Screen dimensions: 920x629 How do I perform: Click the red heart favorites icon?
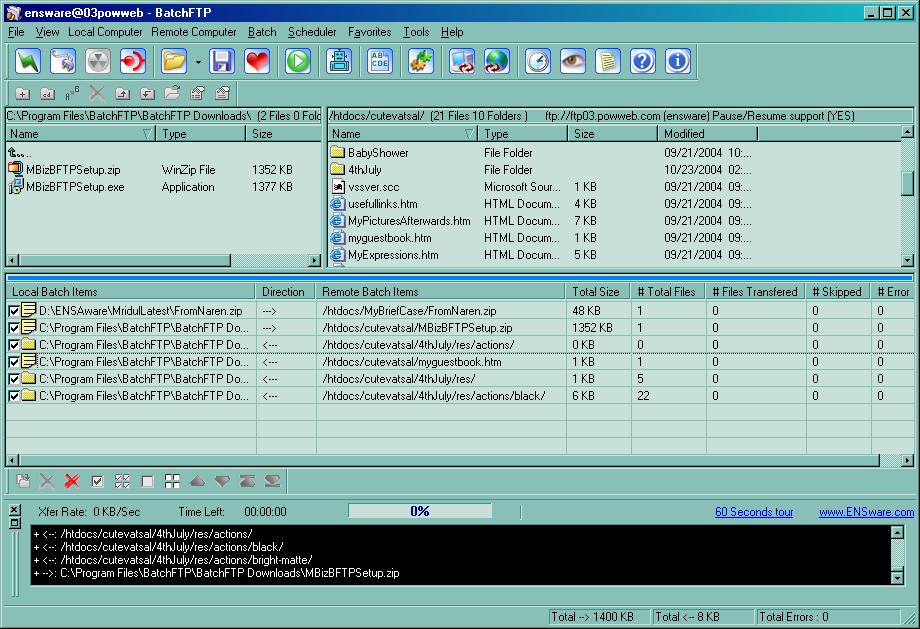(x=257, y=61)
